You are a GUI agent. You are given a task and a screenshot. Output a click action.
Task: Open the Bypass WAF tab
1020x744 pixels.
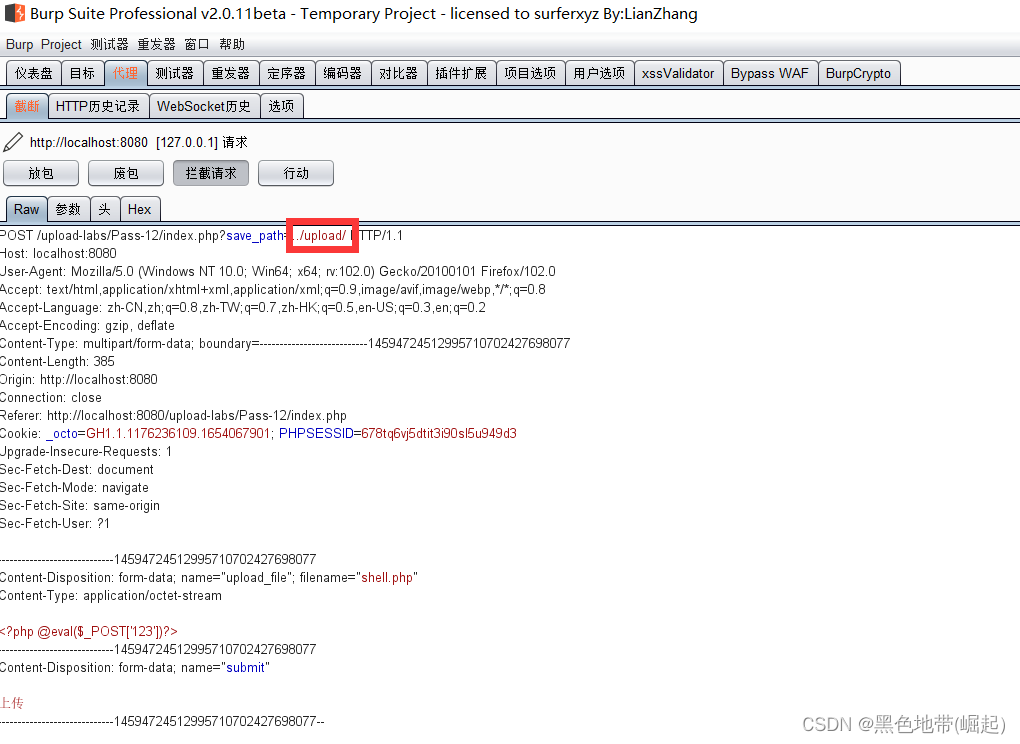click(x=770, y=73)
